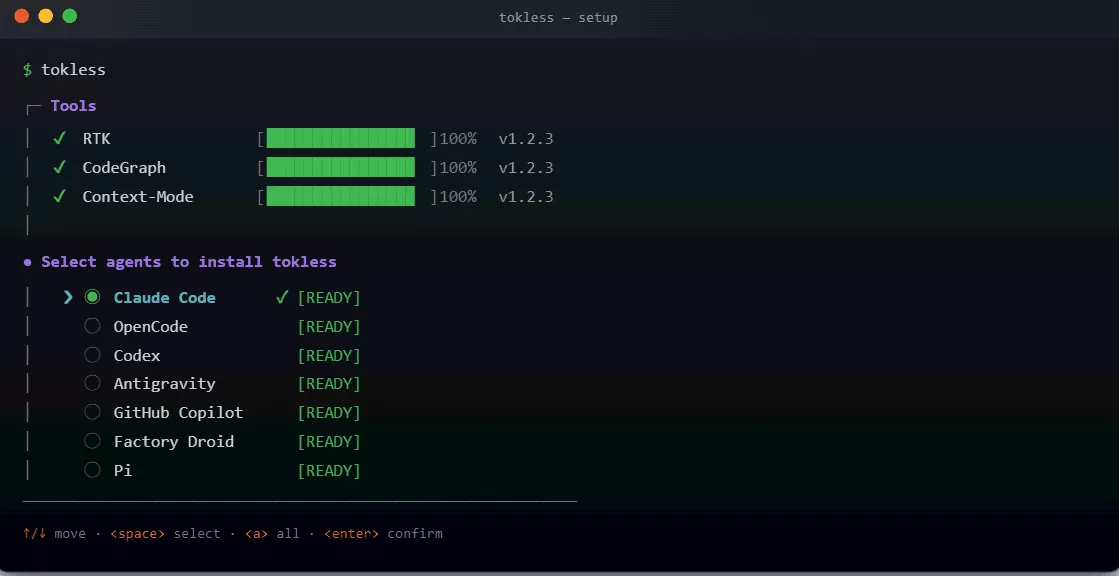
Task: Click the [READY] status next to OpenCode
Action: tap(329, 327)
